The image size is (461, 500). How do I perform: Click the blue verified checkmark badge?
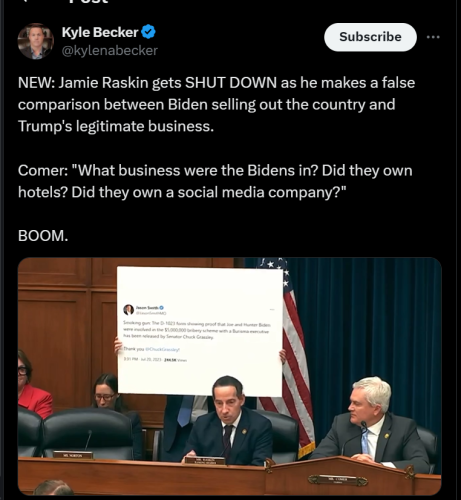pyautogui.click(x=148, y=32)
